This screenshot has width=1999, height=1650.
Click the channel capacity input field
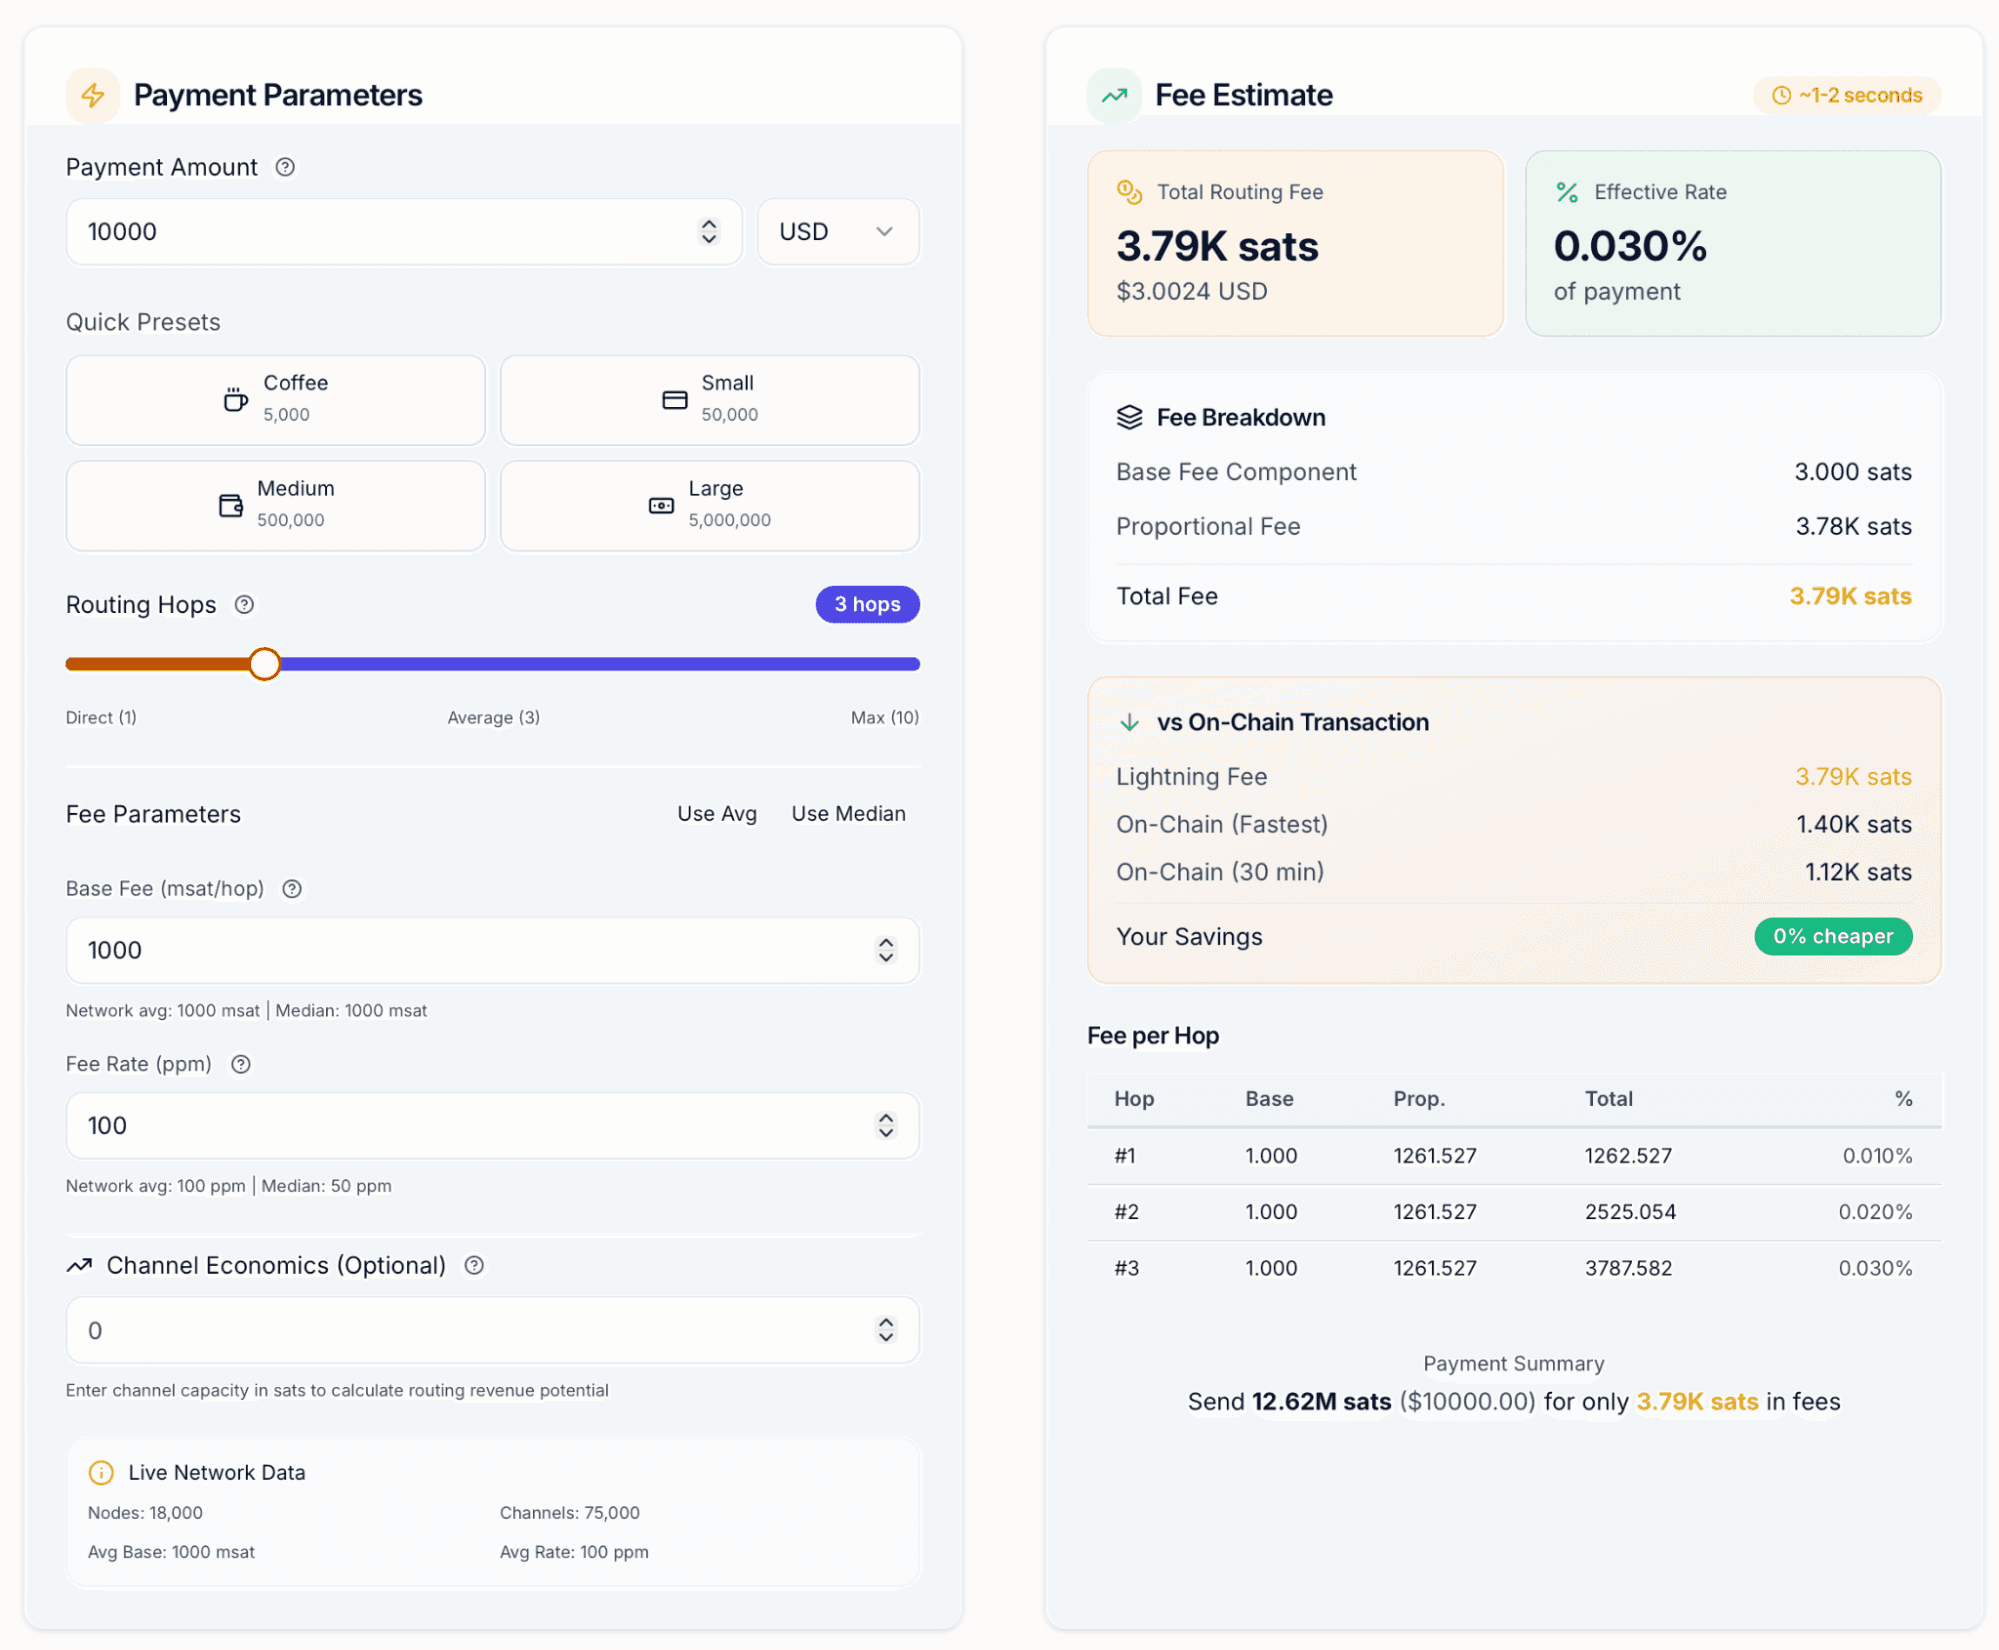(493, 1331)
